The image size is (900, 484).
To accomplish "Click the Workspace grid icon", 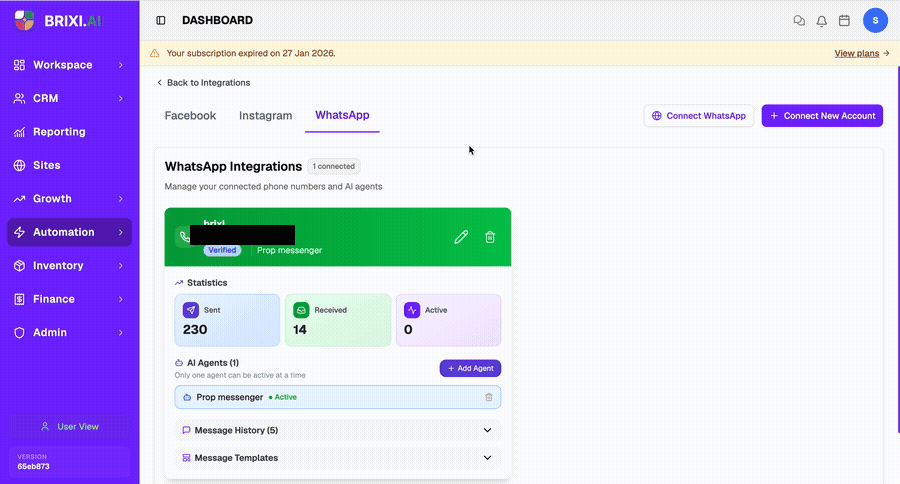I will click(20, 65).
